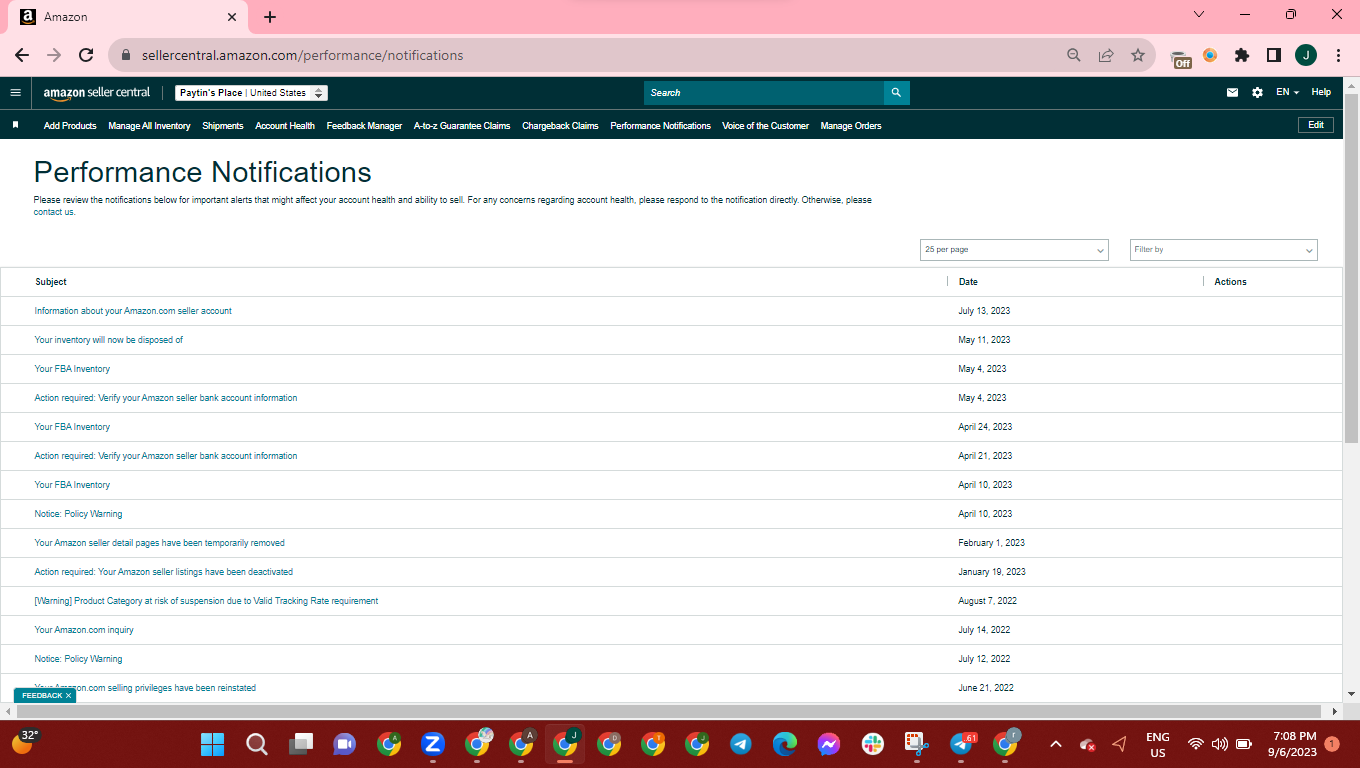
Task: Click the Amazon Seller Central logo
Action: point(96,93)
